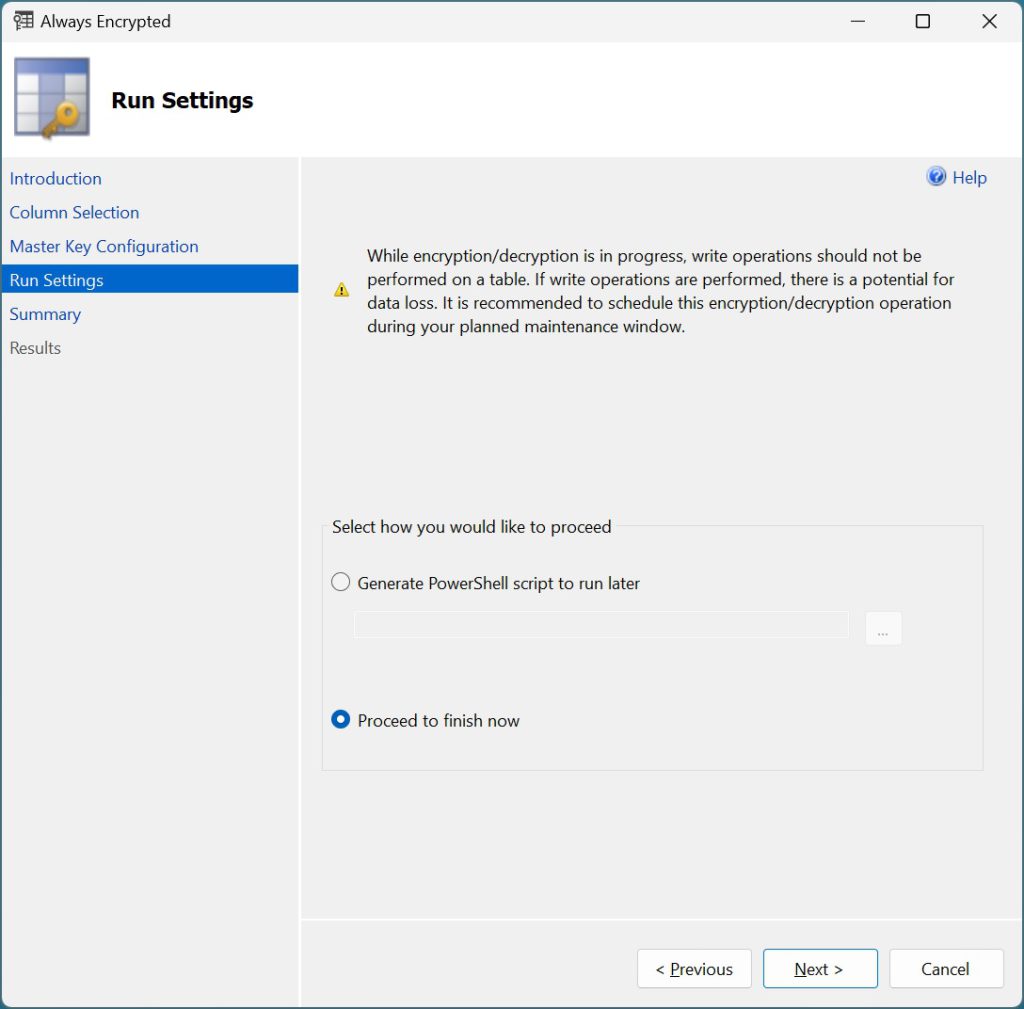The width and height of the screenshot is (1024, 1009).
Task: Click the Always Encrypted title bar icon
Action: (x=23, y=21)
